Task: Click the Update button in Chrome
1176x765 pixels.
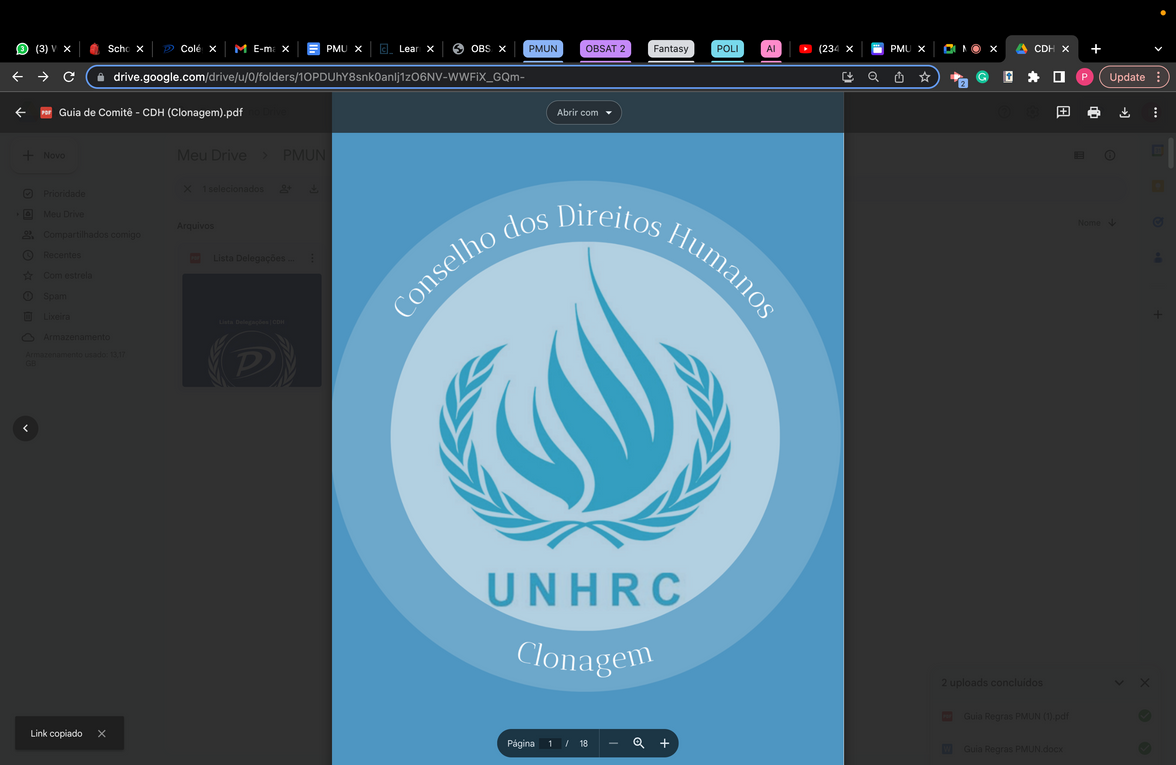Action: tap(1126, 76)
